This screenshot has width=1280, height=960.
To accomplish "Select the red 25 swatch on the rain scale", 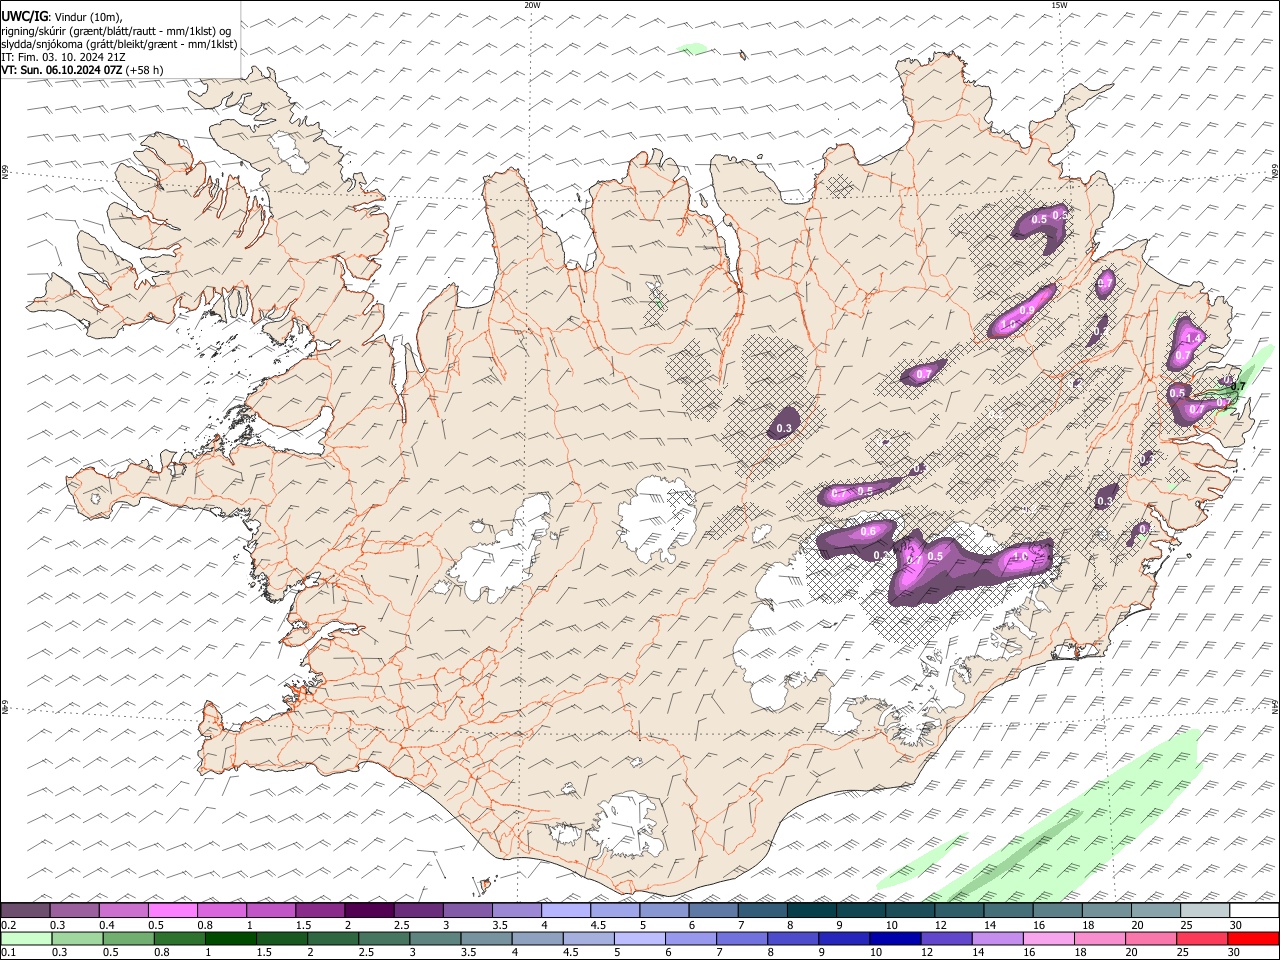I will tap(1201, 938).
